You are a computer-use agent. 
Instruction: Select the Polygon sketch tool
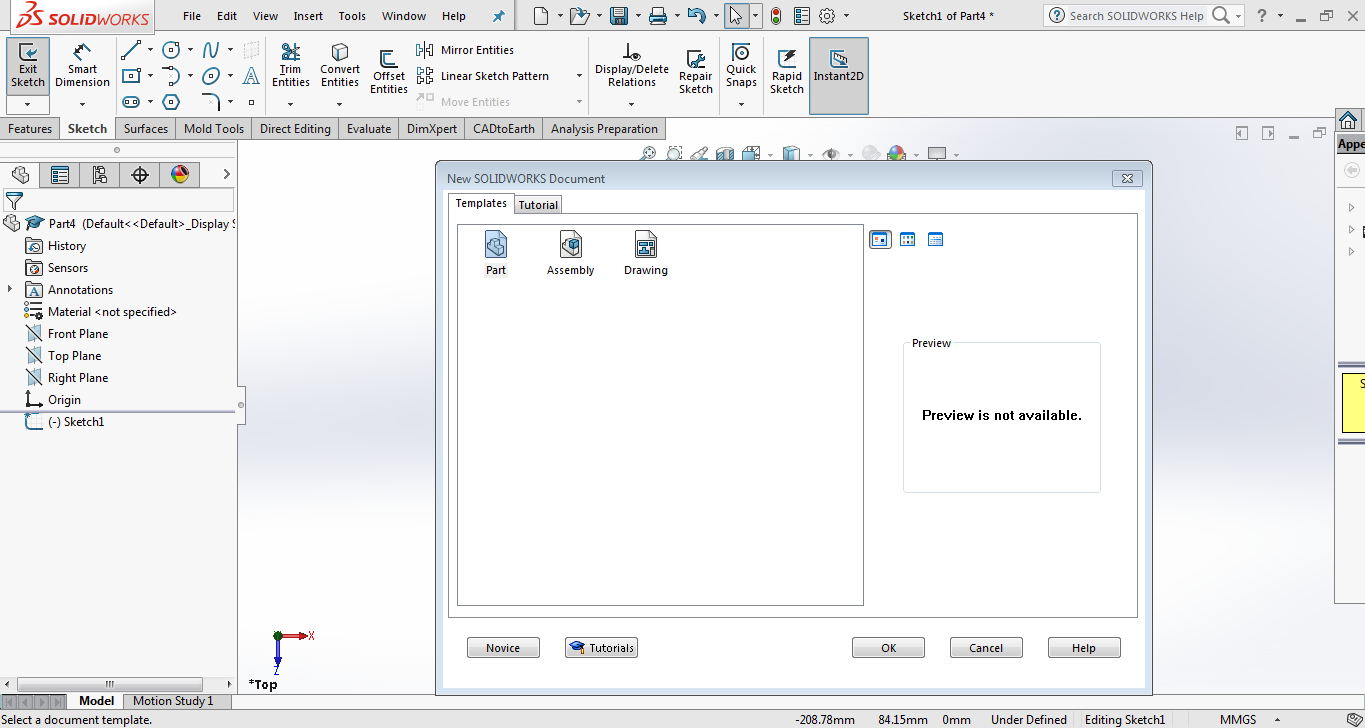tap(171, 102)
